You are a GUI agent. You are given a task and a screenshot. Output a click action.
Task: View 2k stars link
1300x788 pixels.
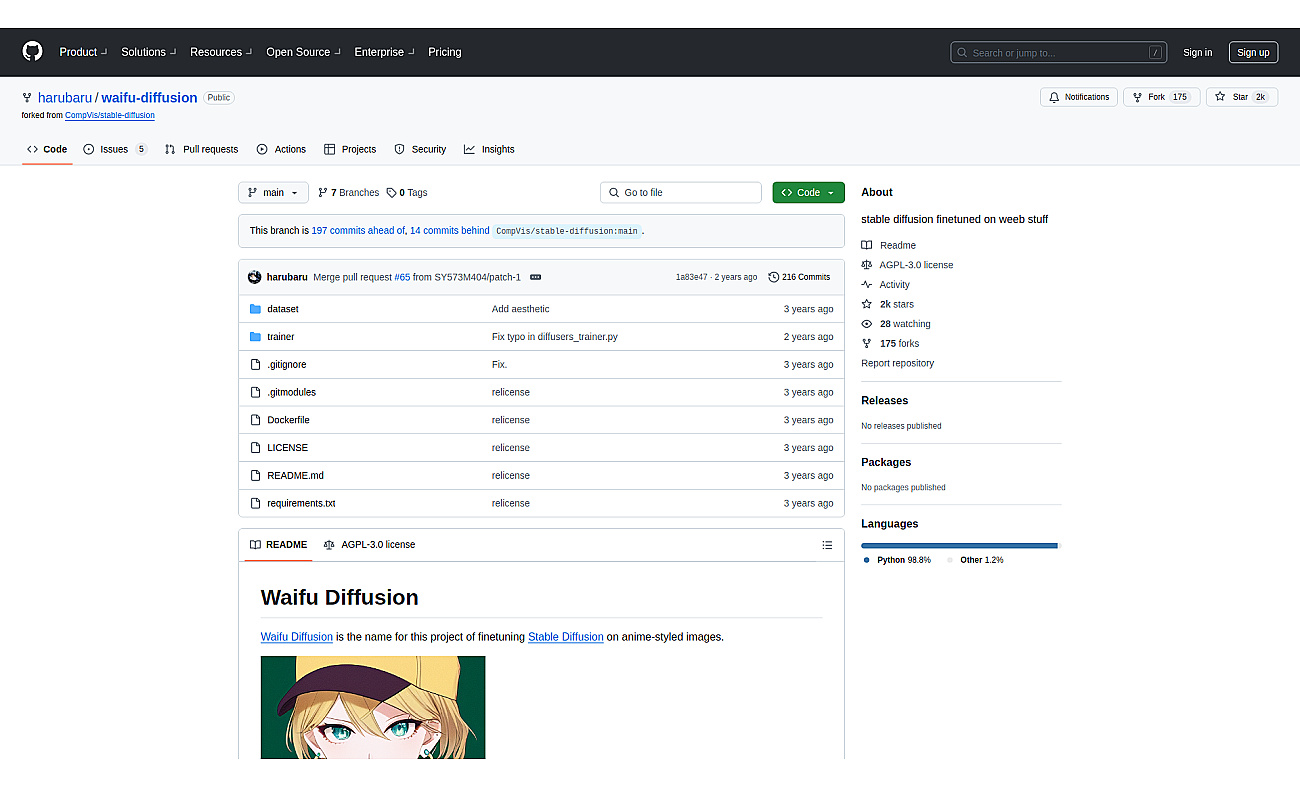888,304
